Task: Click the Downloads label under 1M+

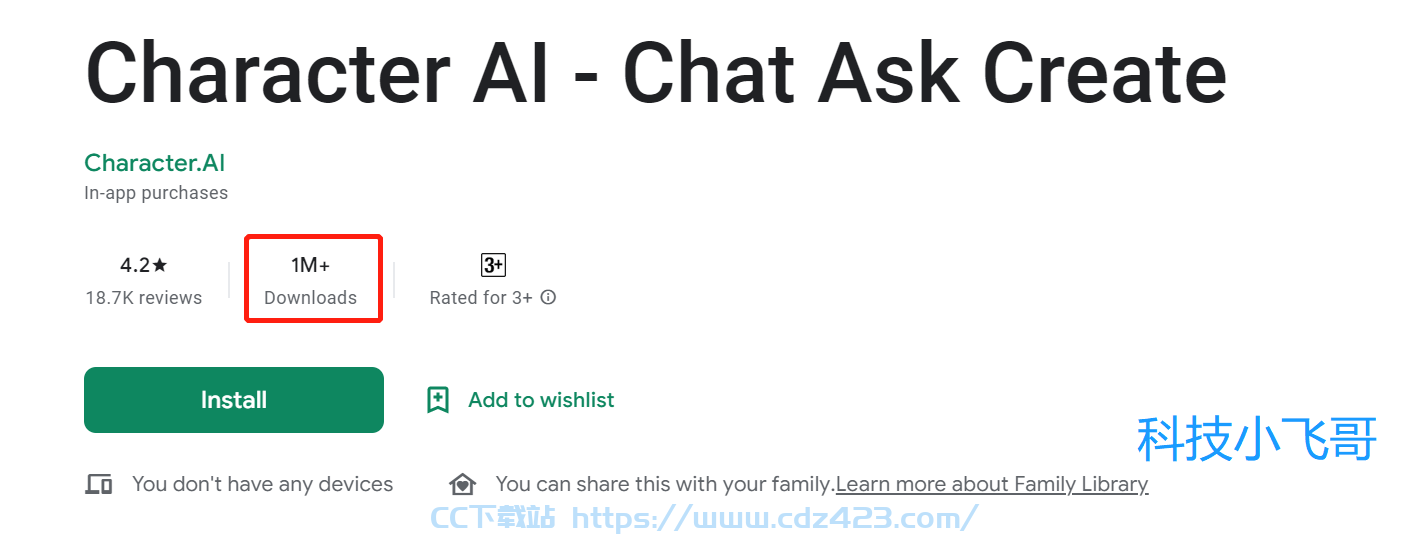Action: click(310, 298)
